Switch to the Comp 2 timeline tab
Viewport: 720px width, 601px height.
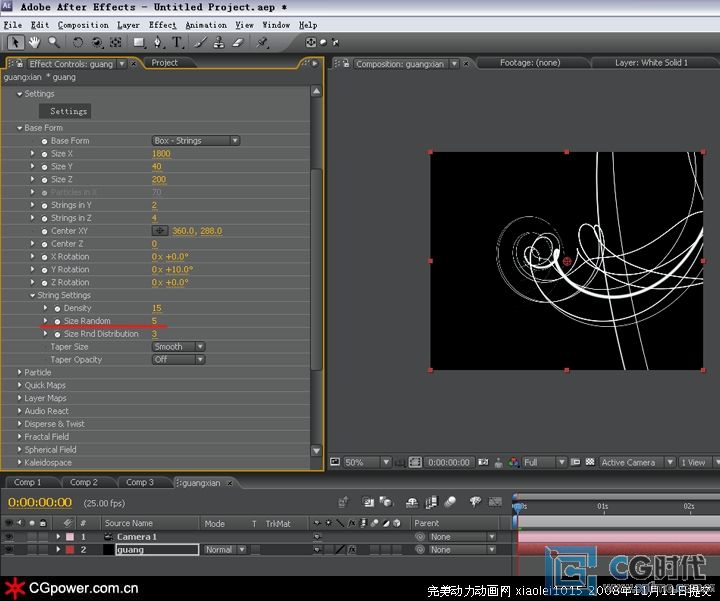click(84, 482)
